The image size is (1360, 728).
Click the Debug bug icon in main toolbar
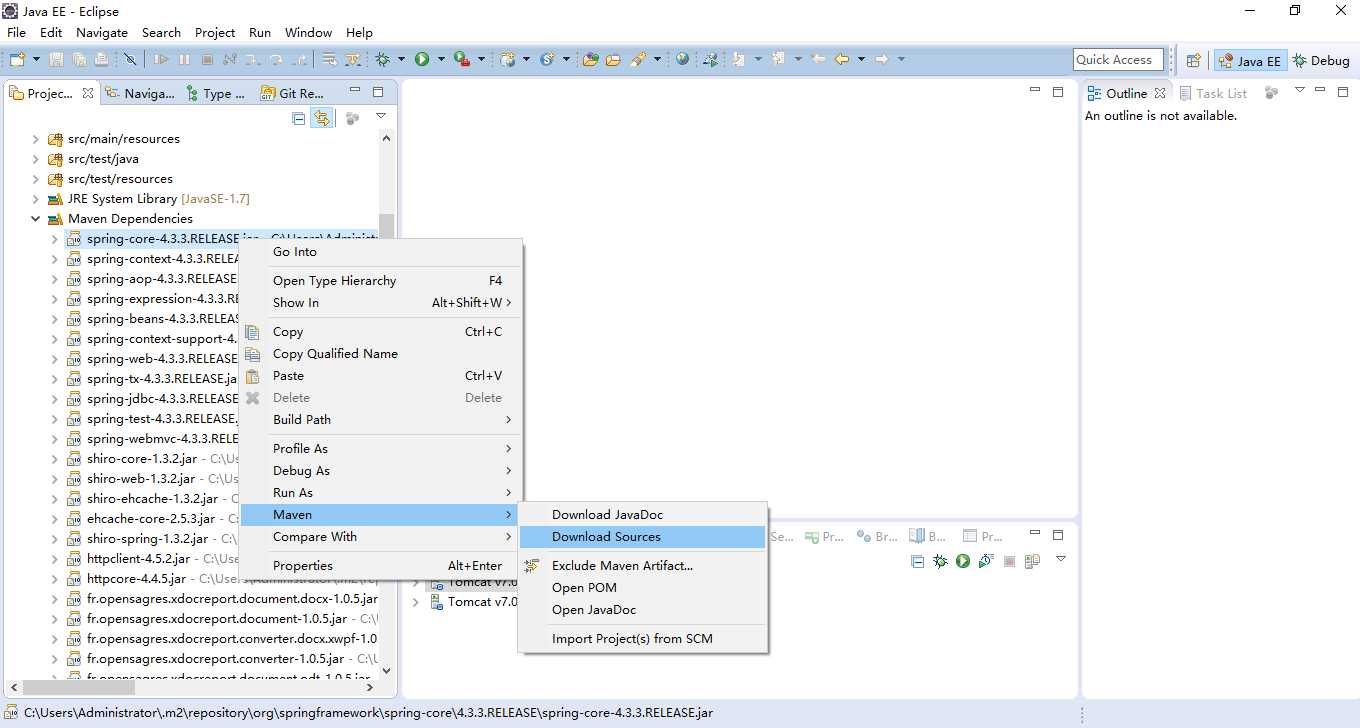[x=382, y=60]
